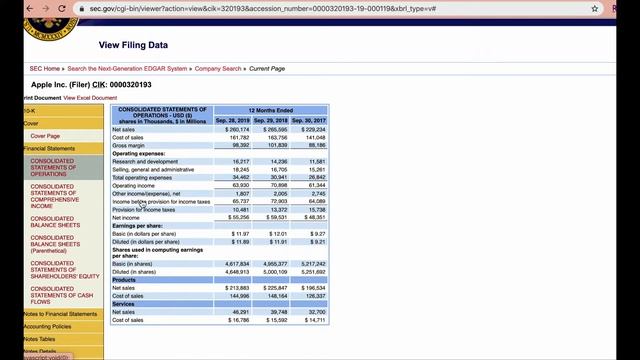Click Diluted (in dollars per share) label
This screenshot has width=640, height=360.
(146, 242)
